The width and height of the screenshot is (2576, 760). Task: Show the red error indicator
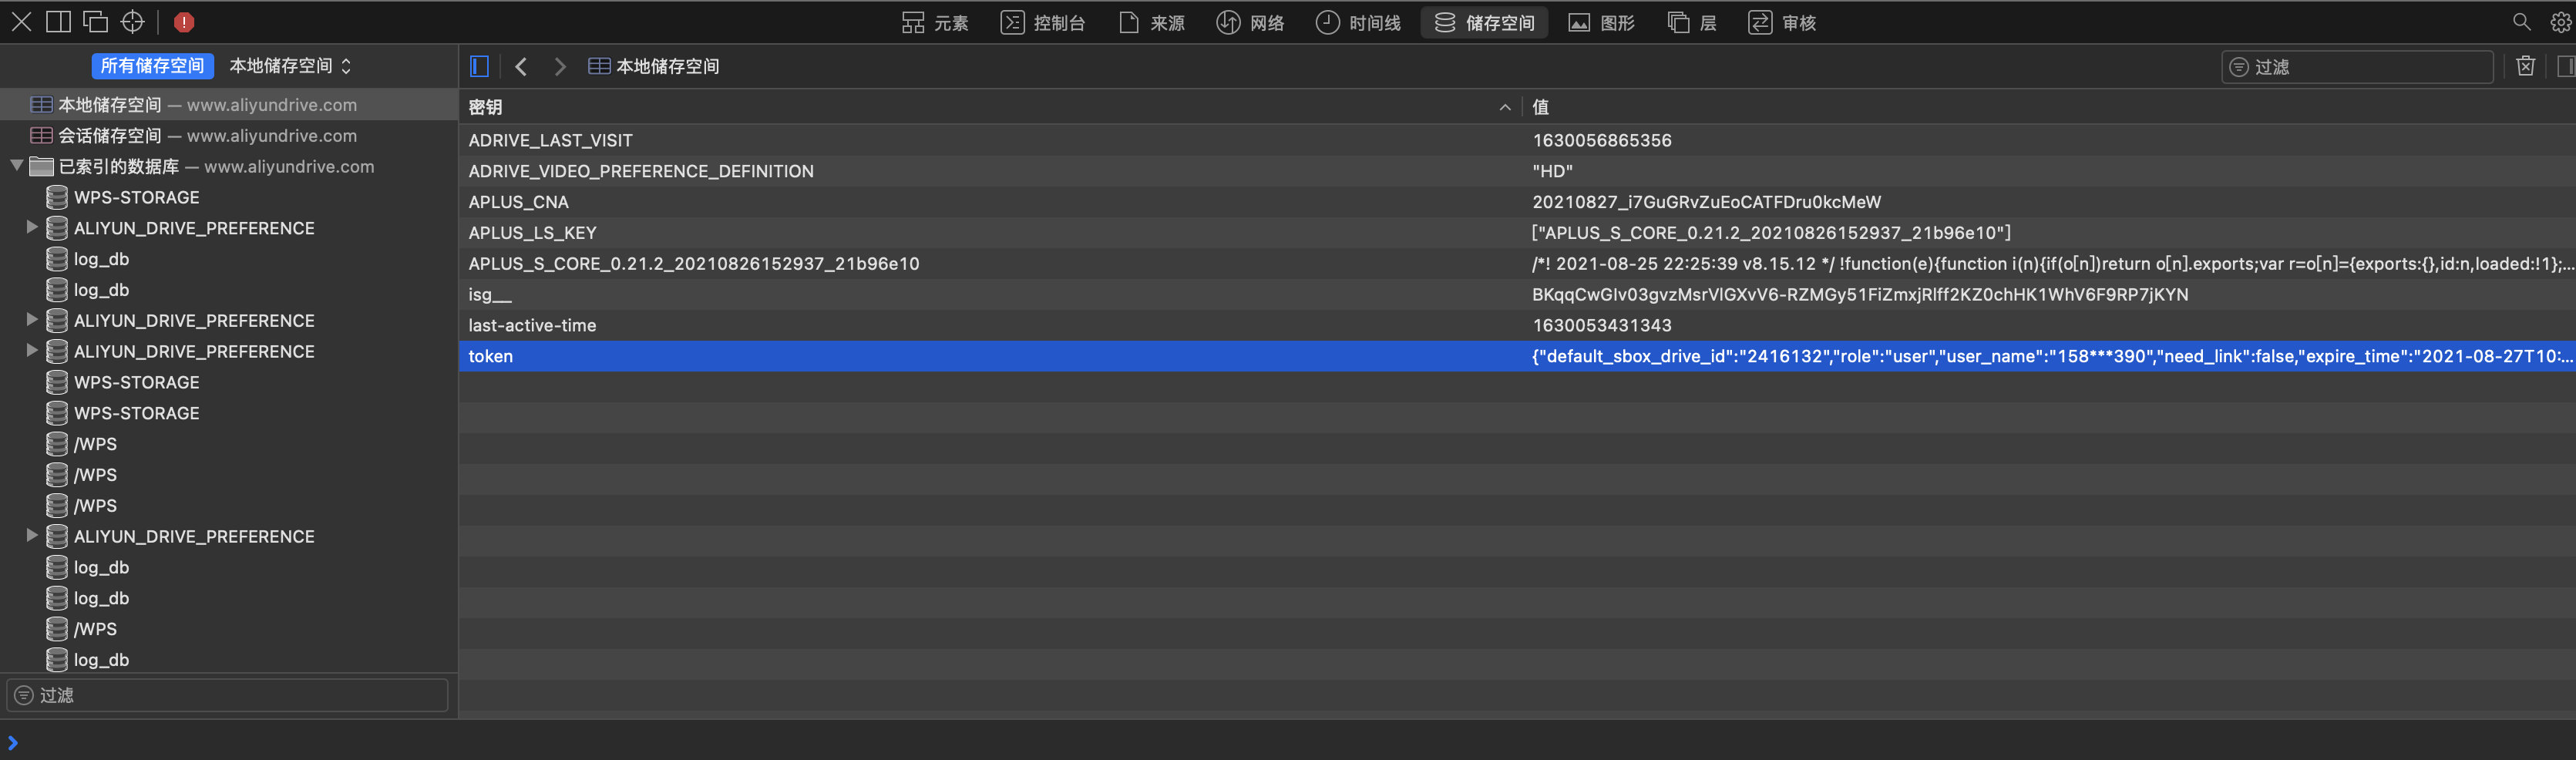coord(184,22)
